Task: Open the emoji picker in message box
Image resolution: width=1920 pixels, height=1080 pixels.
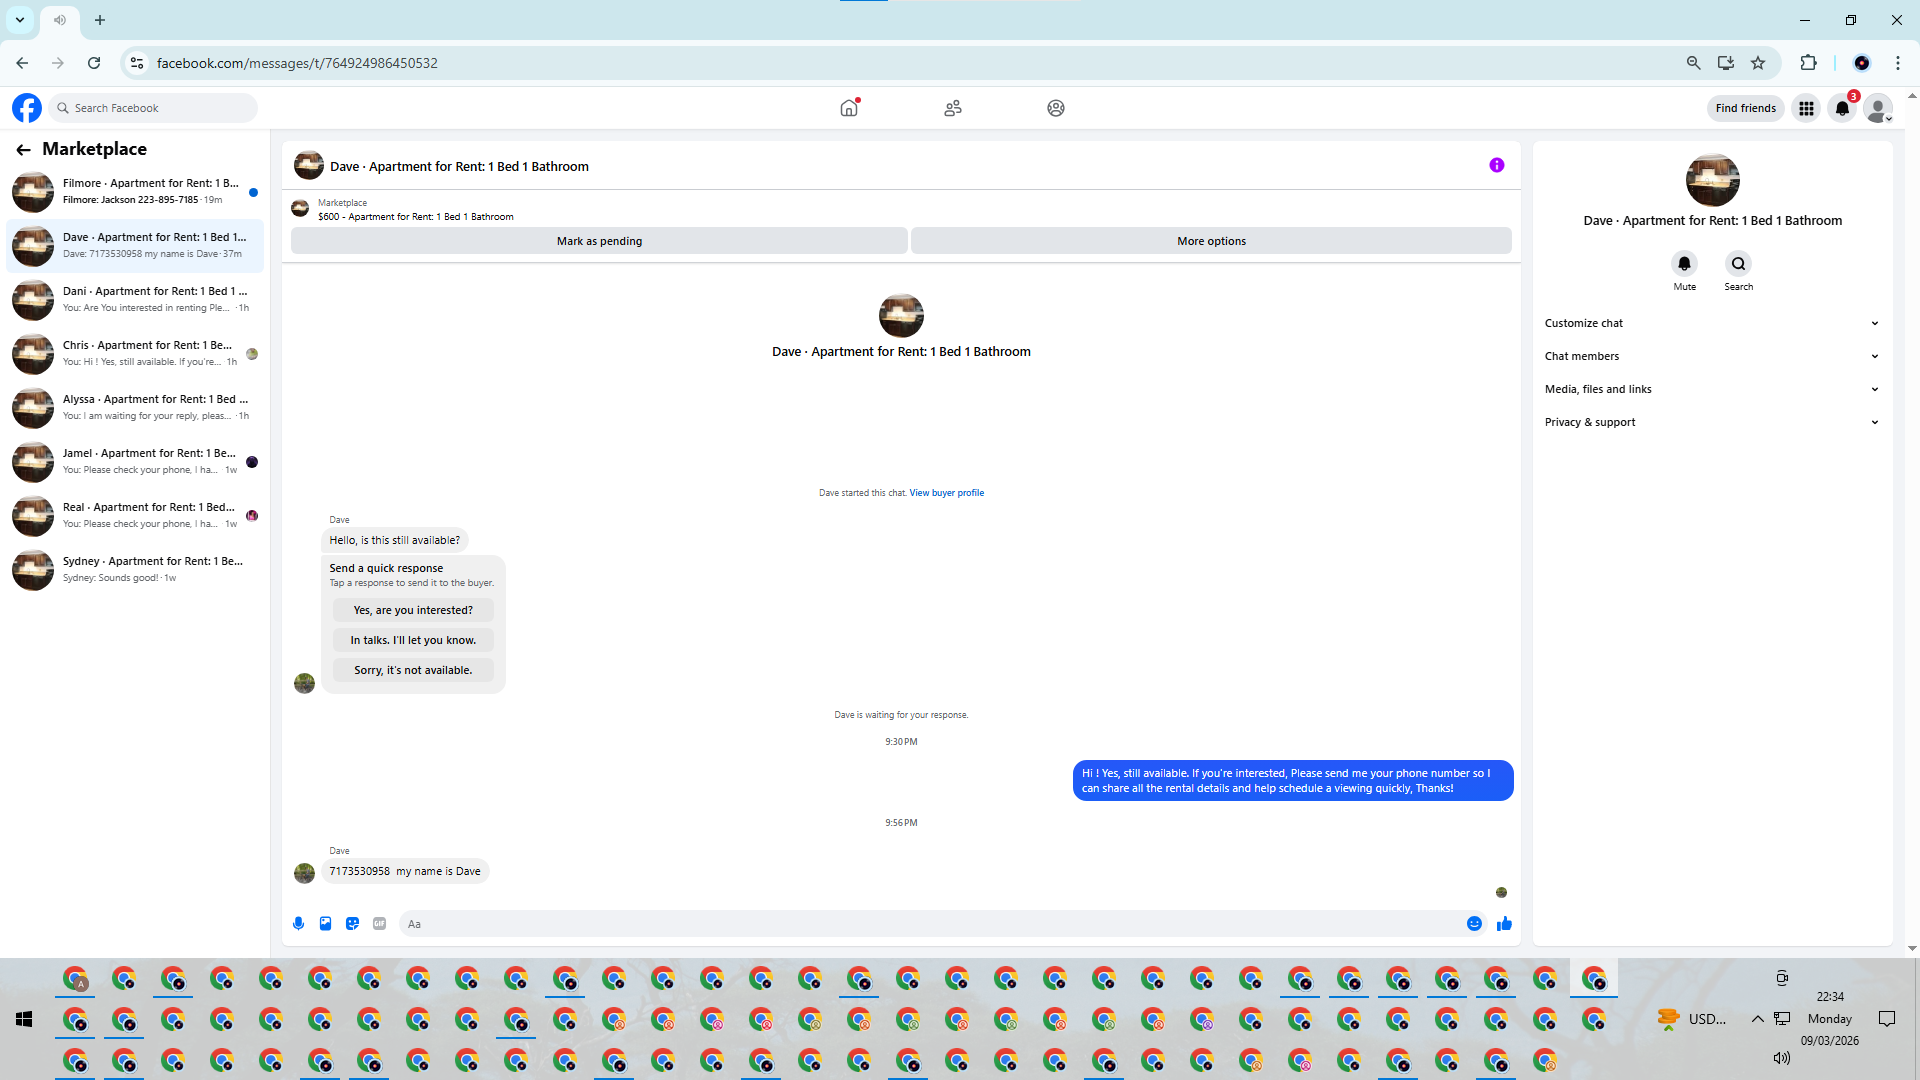Action: pyautogui.click(x=1474, y=924)
